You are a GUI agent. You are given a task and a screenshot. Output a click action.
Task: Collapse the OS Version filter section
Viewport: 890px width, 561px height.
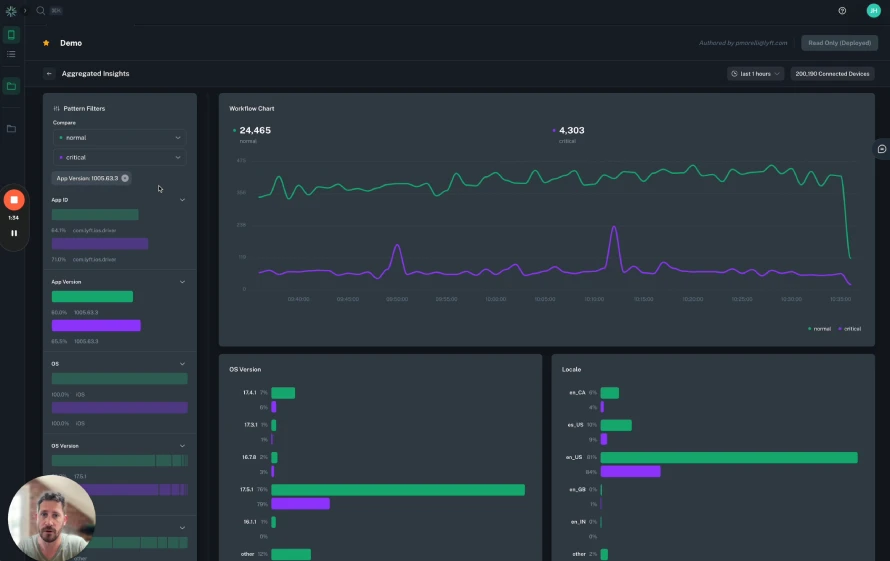click(x=182, y=446)
